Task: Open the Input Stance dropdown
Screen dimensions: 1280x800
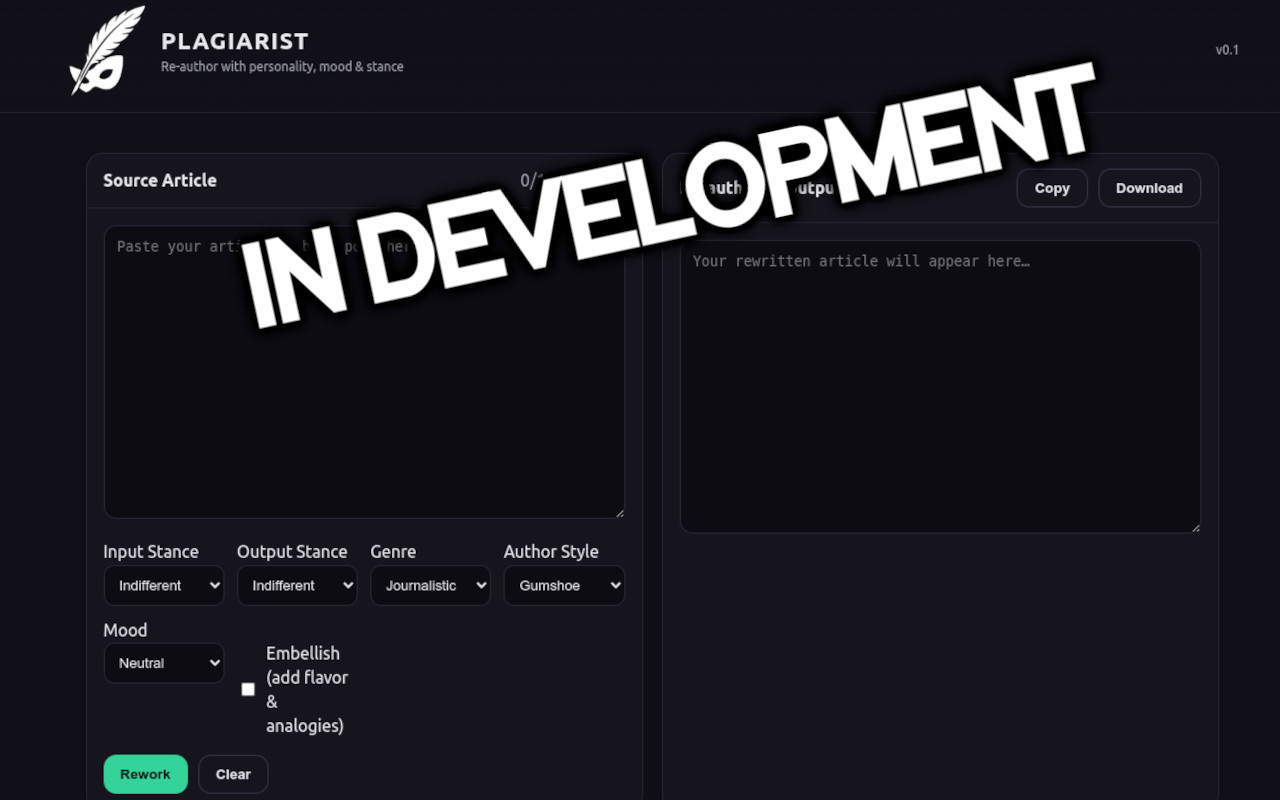Action: tap(164, 586)
